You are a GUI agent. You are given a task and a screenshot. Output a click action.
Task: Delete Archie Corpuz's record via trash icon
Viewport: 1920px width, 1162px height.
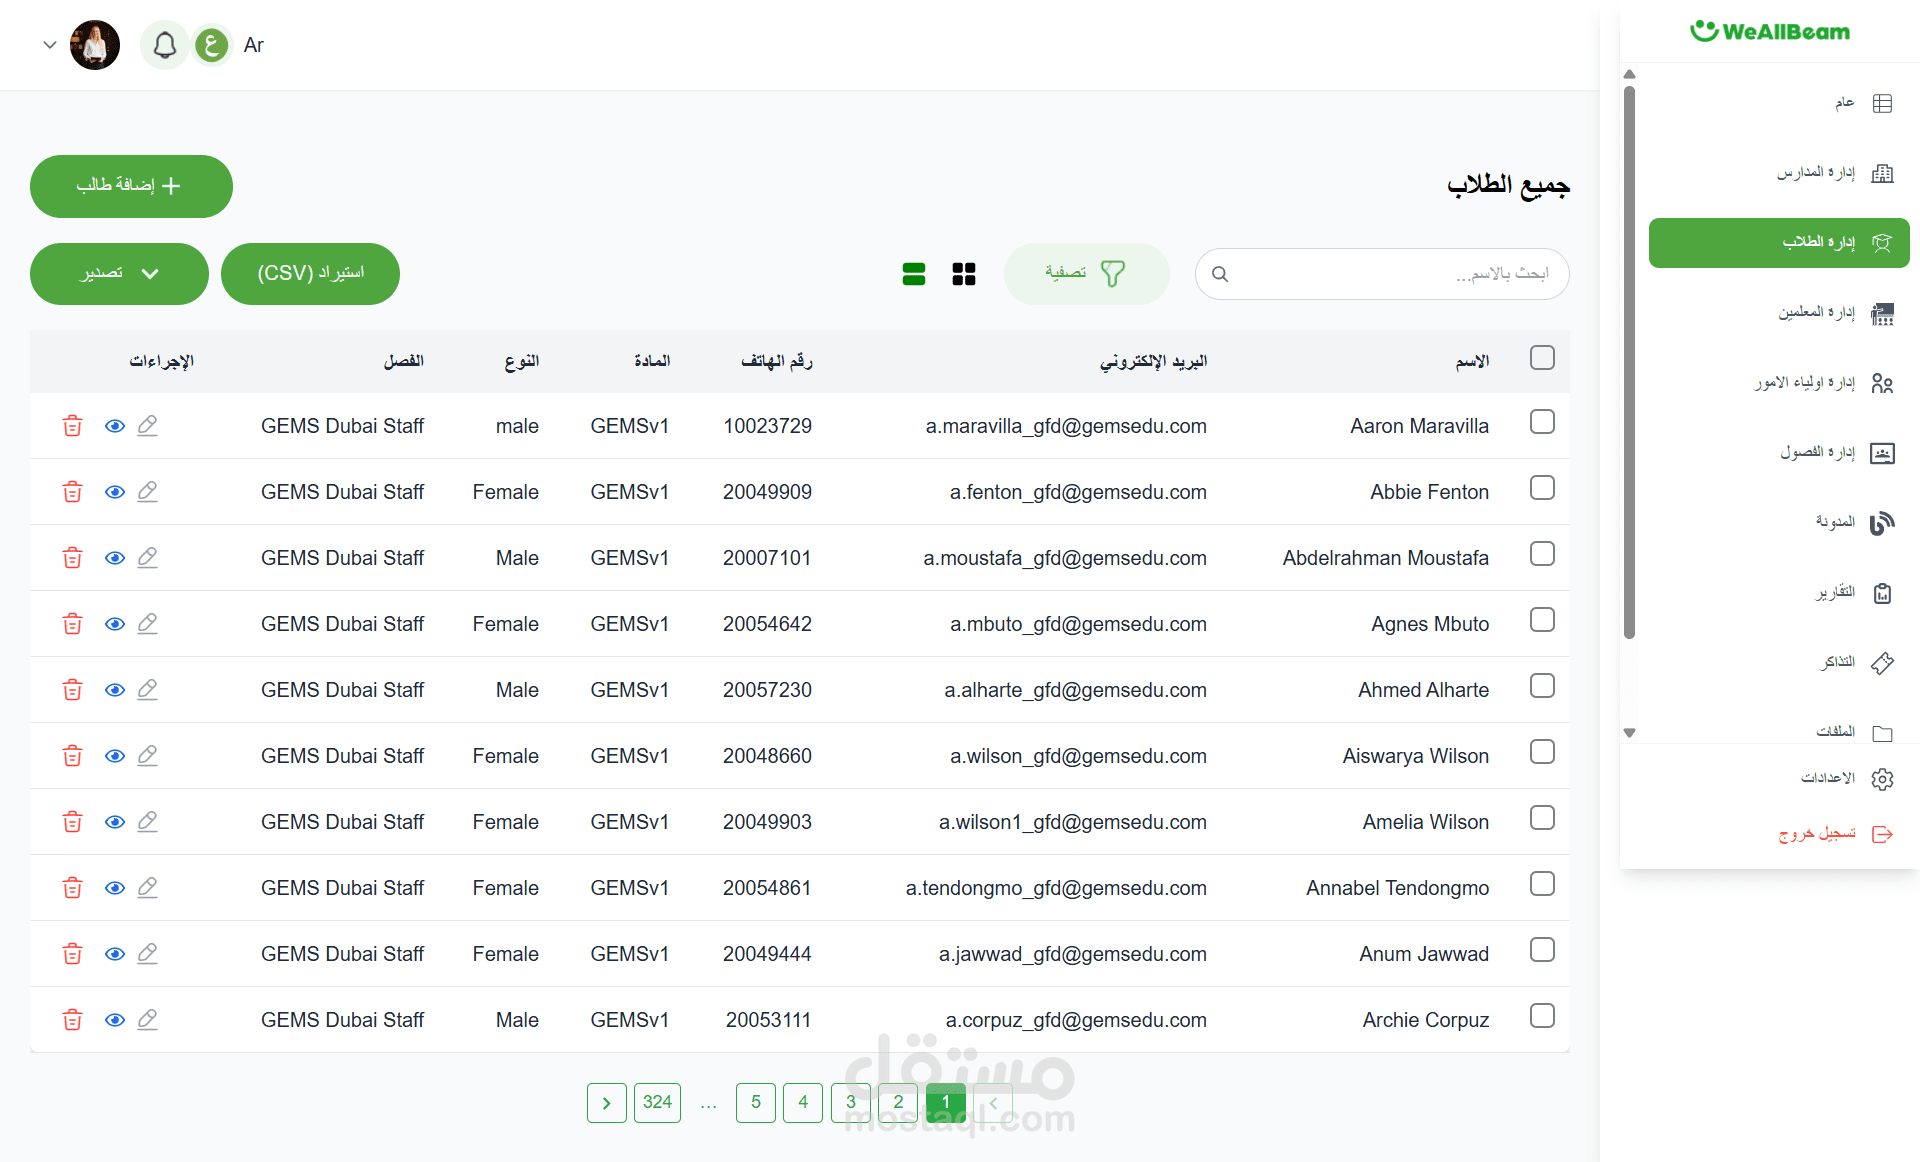click(x=72, y=1020)
